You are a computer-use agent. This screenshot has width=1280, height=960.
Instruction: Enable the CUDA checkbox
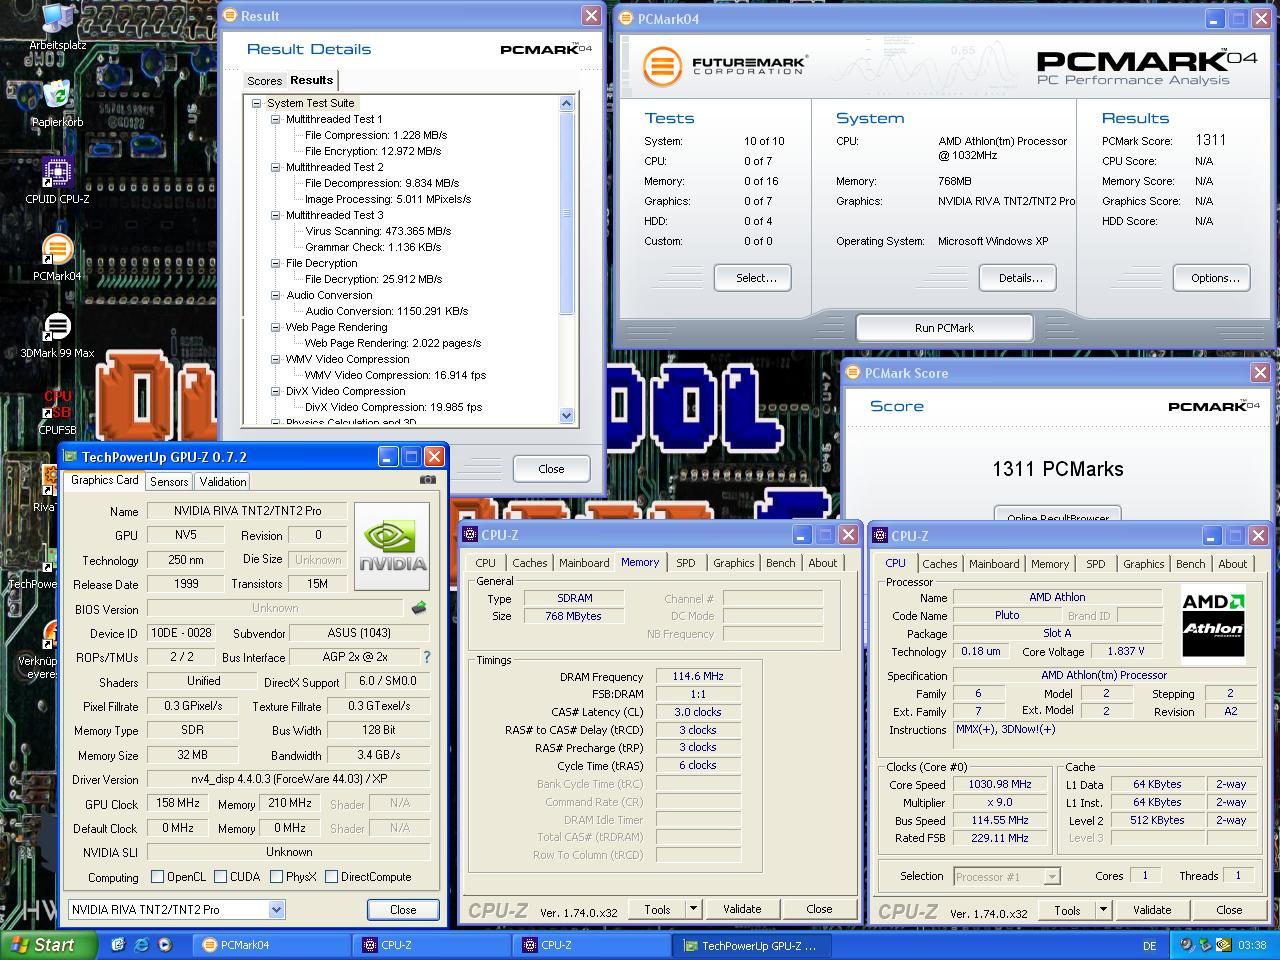[x=221, y=877]
